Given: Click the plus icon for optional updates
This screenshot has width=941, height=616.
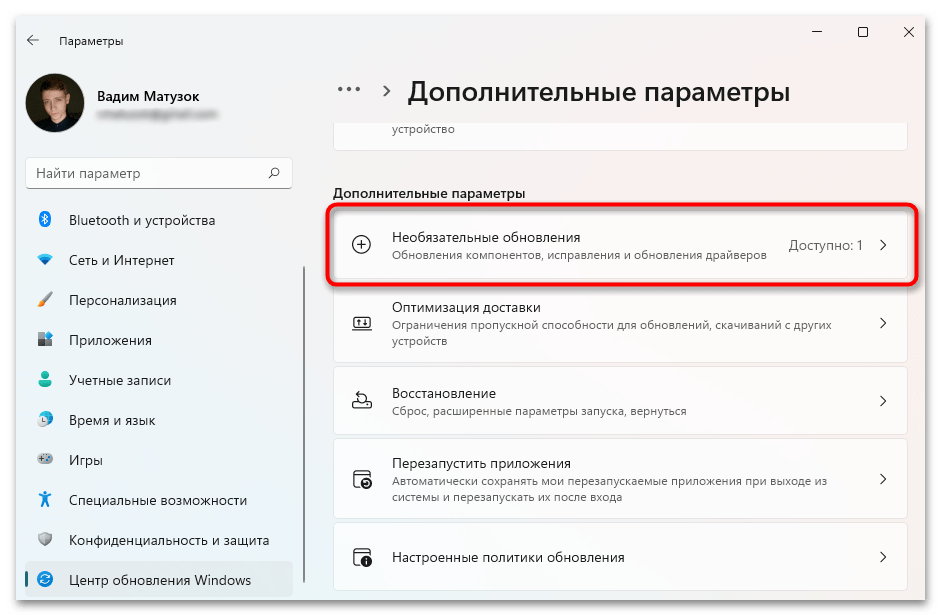Looking at the screenshot, I should 362,245.
